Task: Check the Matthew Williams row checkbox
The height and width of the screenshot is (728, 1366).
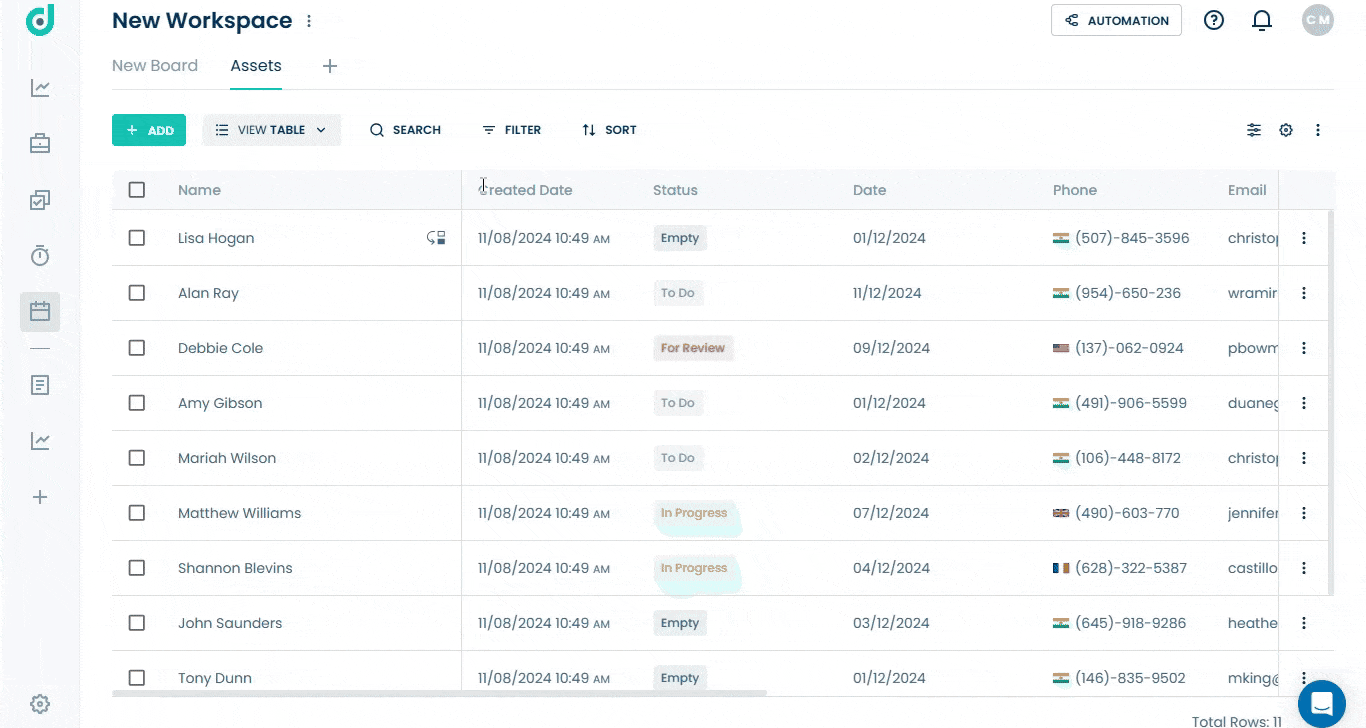Action: tap(137, 513)
